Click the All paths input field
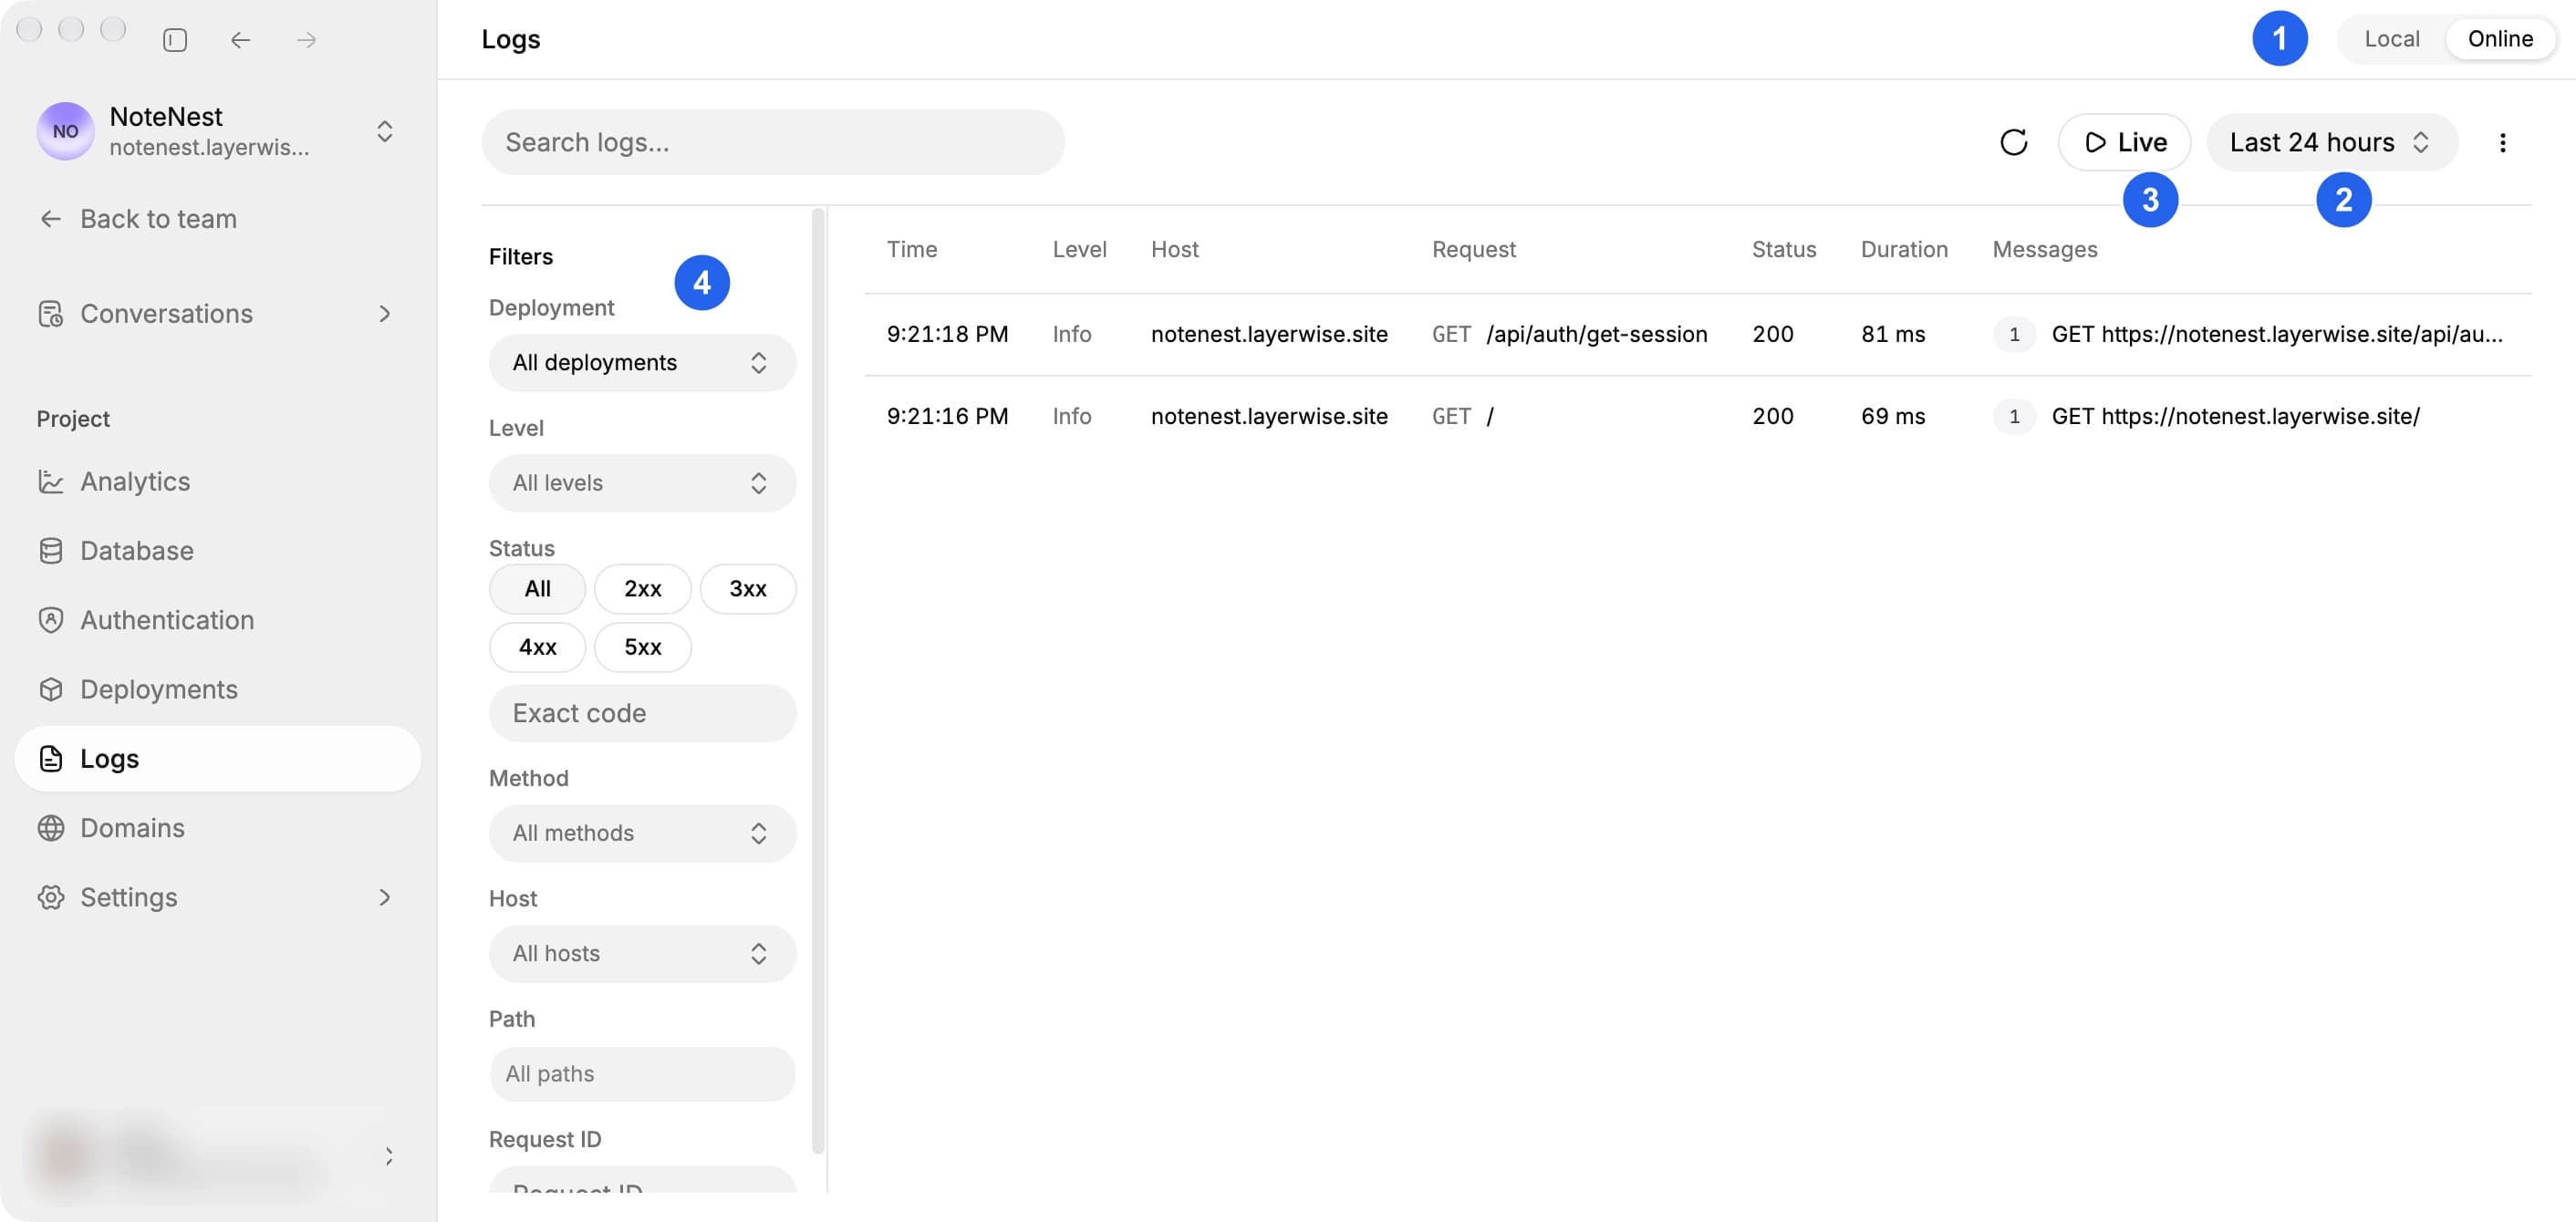Viewport: 2576px width, 1222px height. [x=642, y=1074]
